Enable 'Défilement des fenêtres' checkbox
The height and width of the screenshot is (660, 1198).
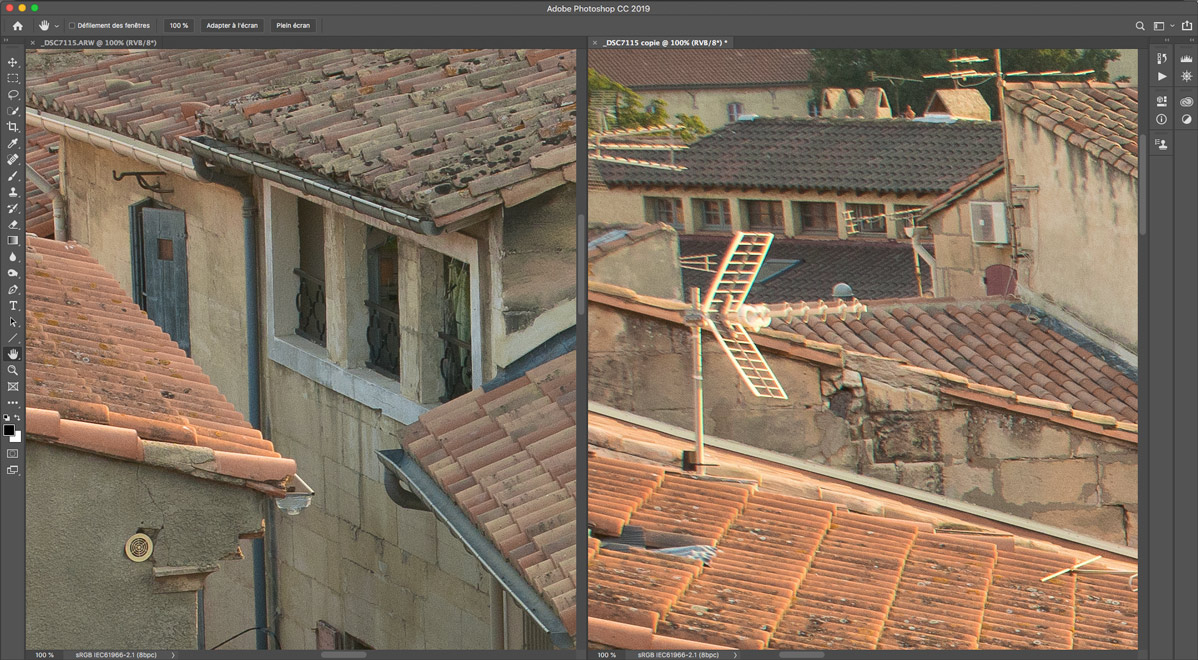coord(72,25)
